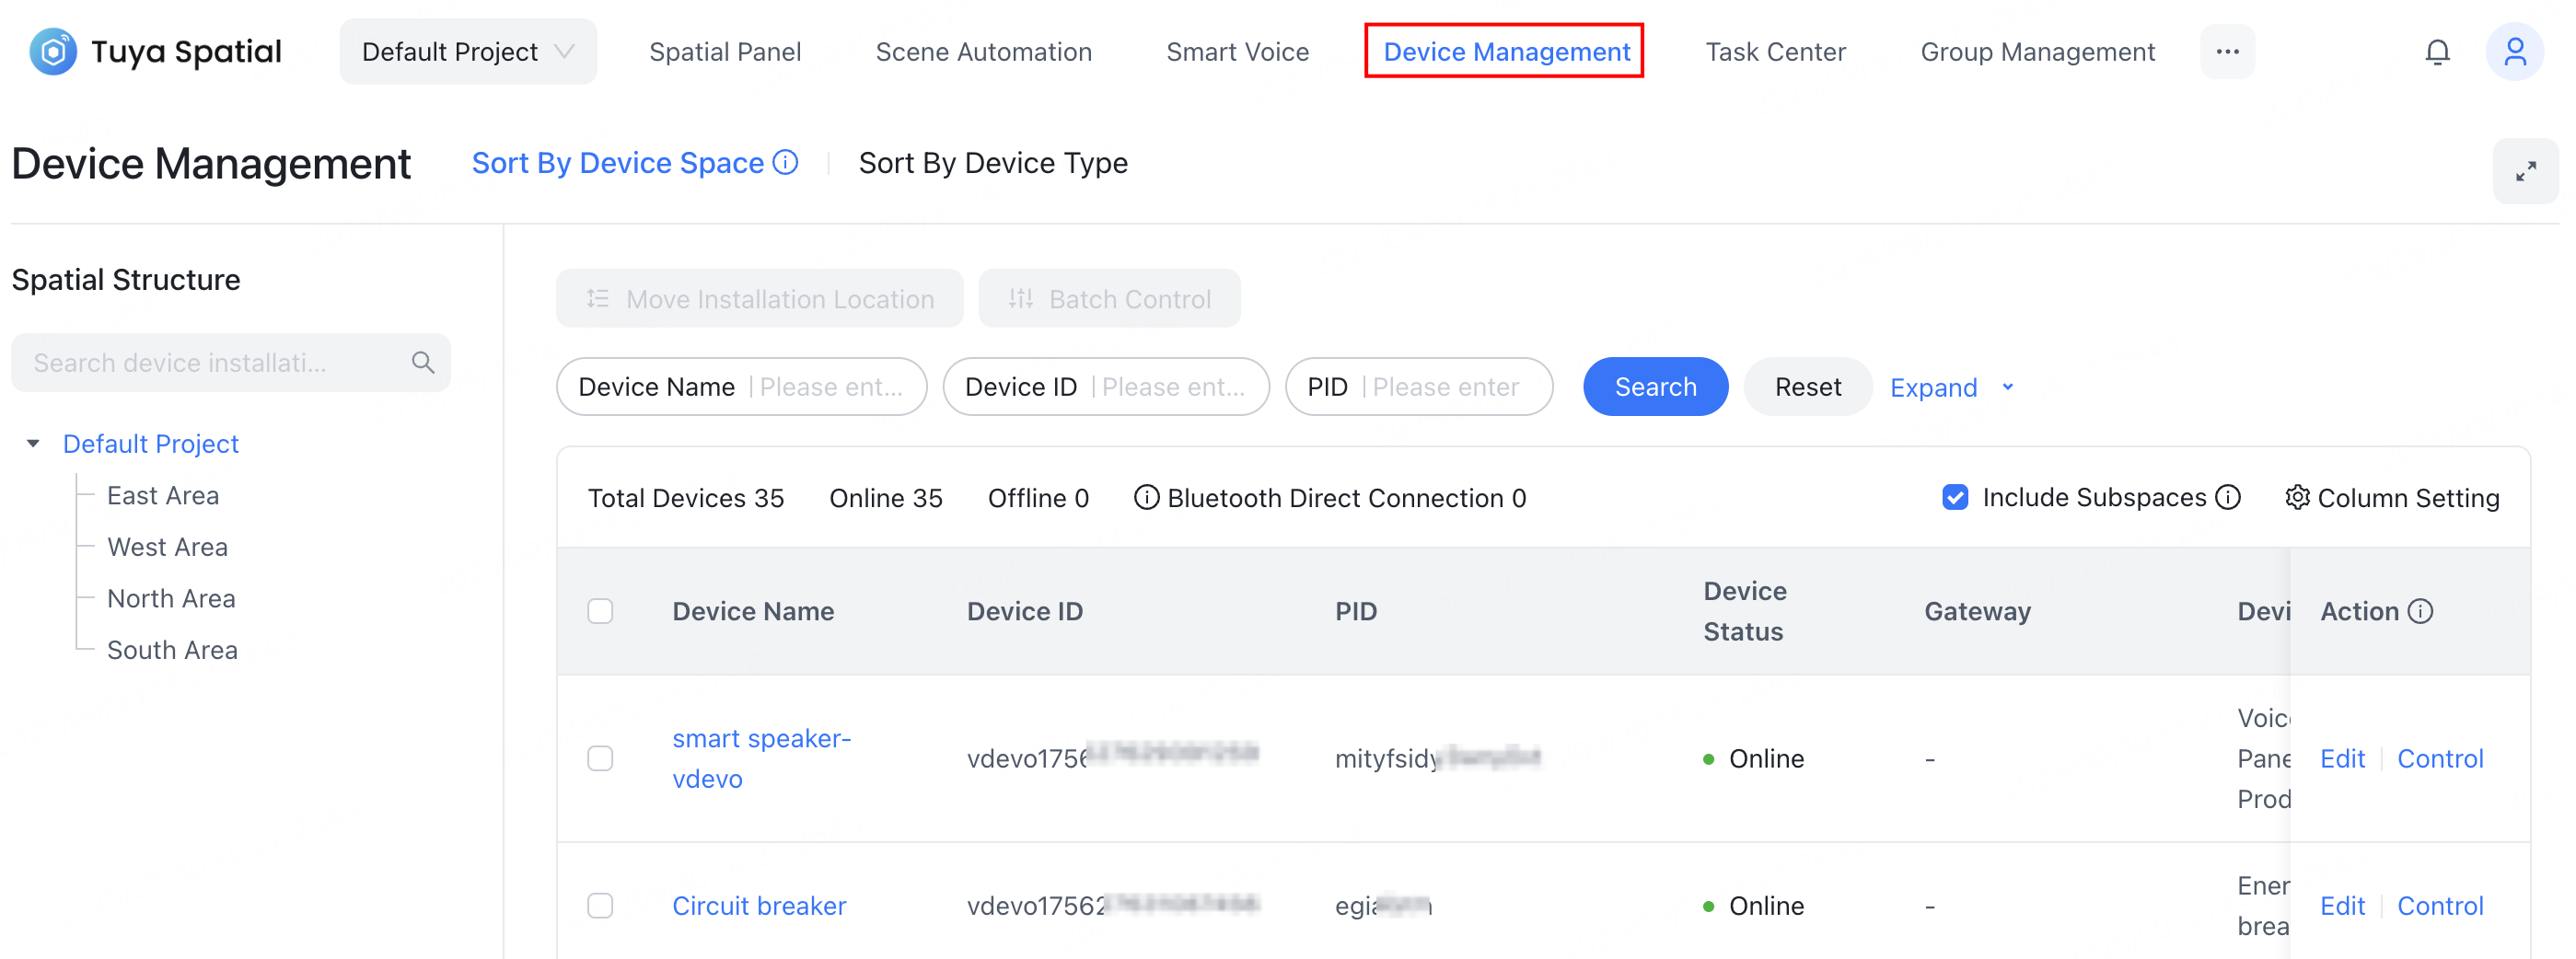The width and height of the screenshot is (2576, 959).
Task: Open the user profile avatar
Action: 2513,52
